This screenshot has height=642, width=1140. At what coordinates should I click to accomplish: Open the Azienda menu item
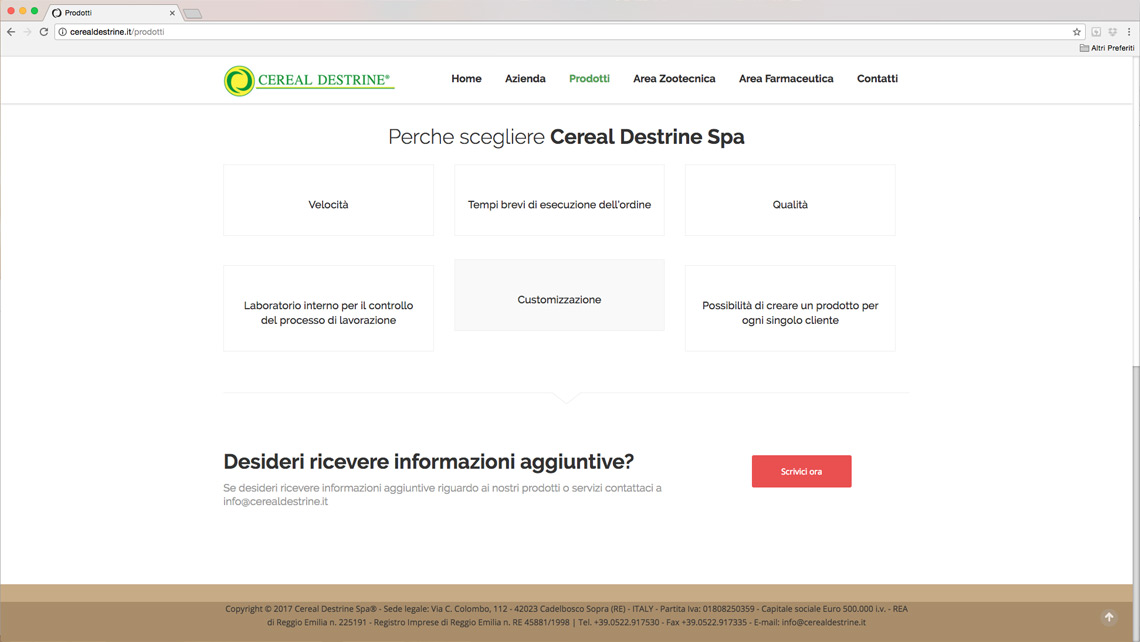[525, 79]
